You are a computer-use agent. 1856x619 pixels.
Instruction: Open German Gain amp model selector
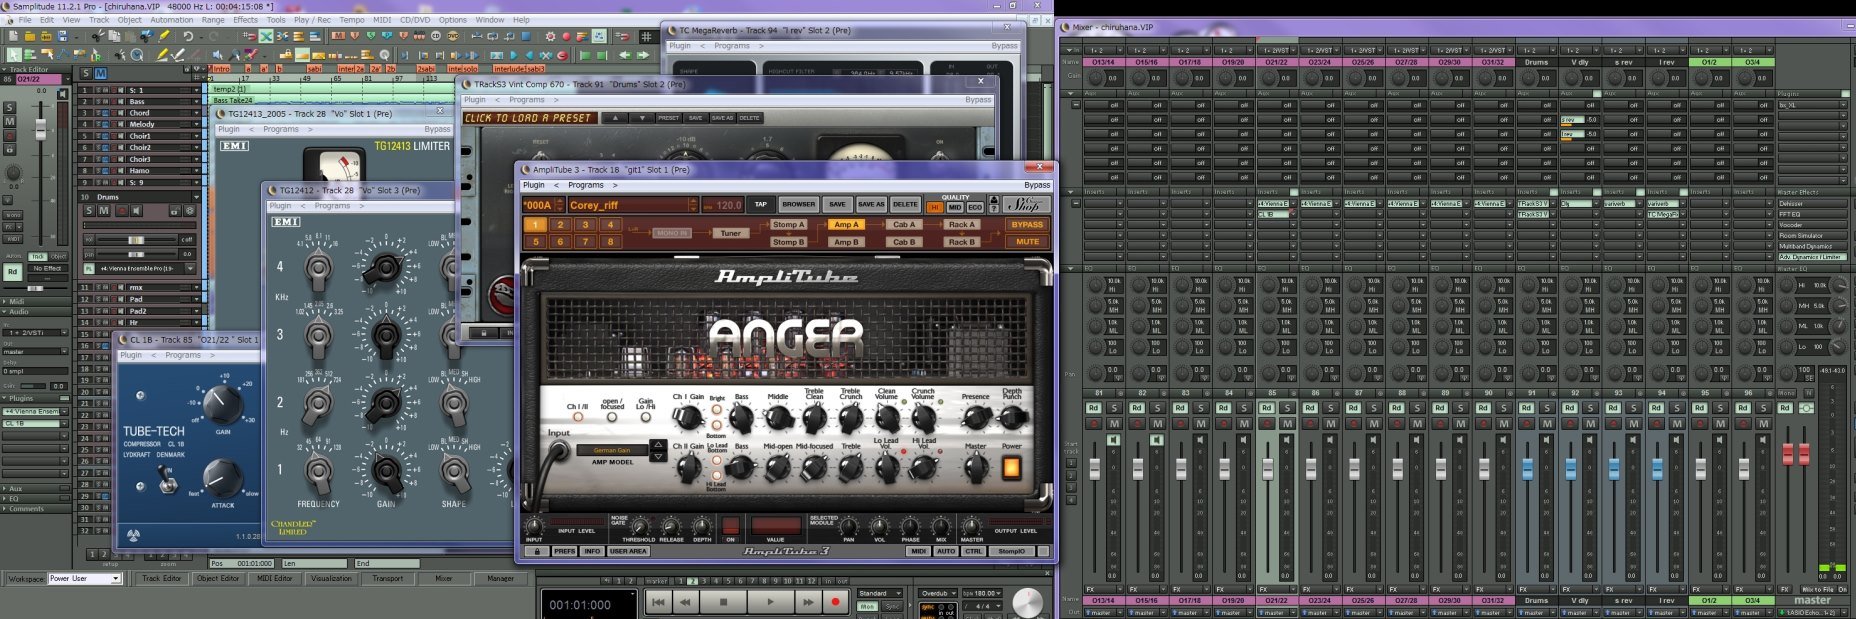pyautogui.click(x=612, y=450)
